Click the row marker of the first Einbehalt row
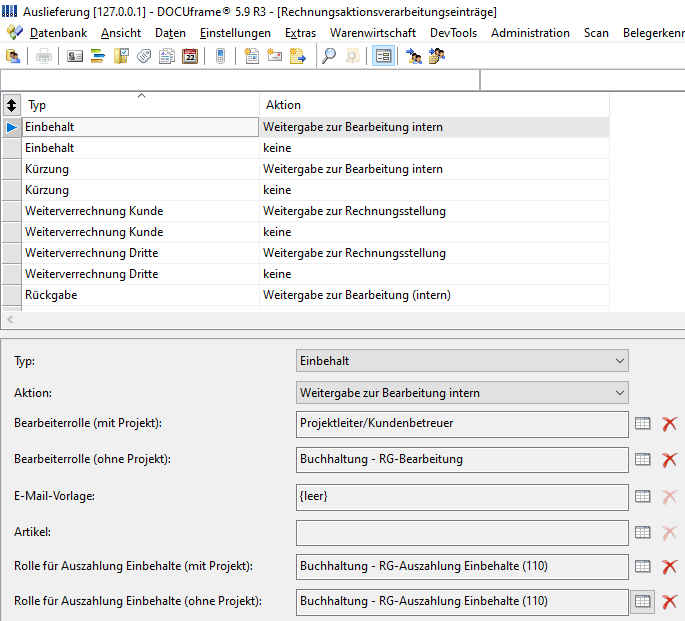The height and width of the screenshot is (621, 685). (x=12, y=127)
